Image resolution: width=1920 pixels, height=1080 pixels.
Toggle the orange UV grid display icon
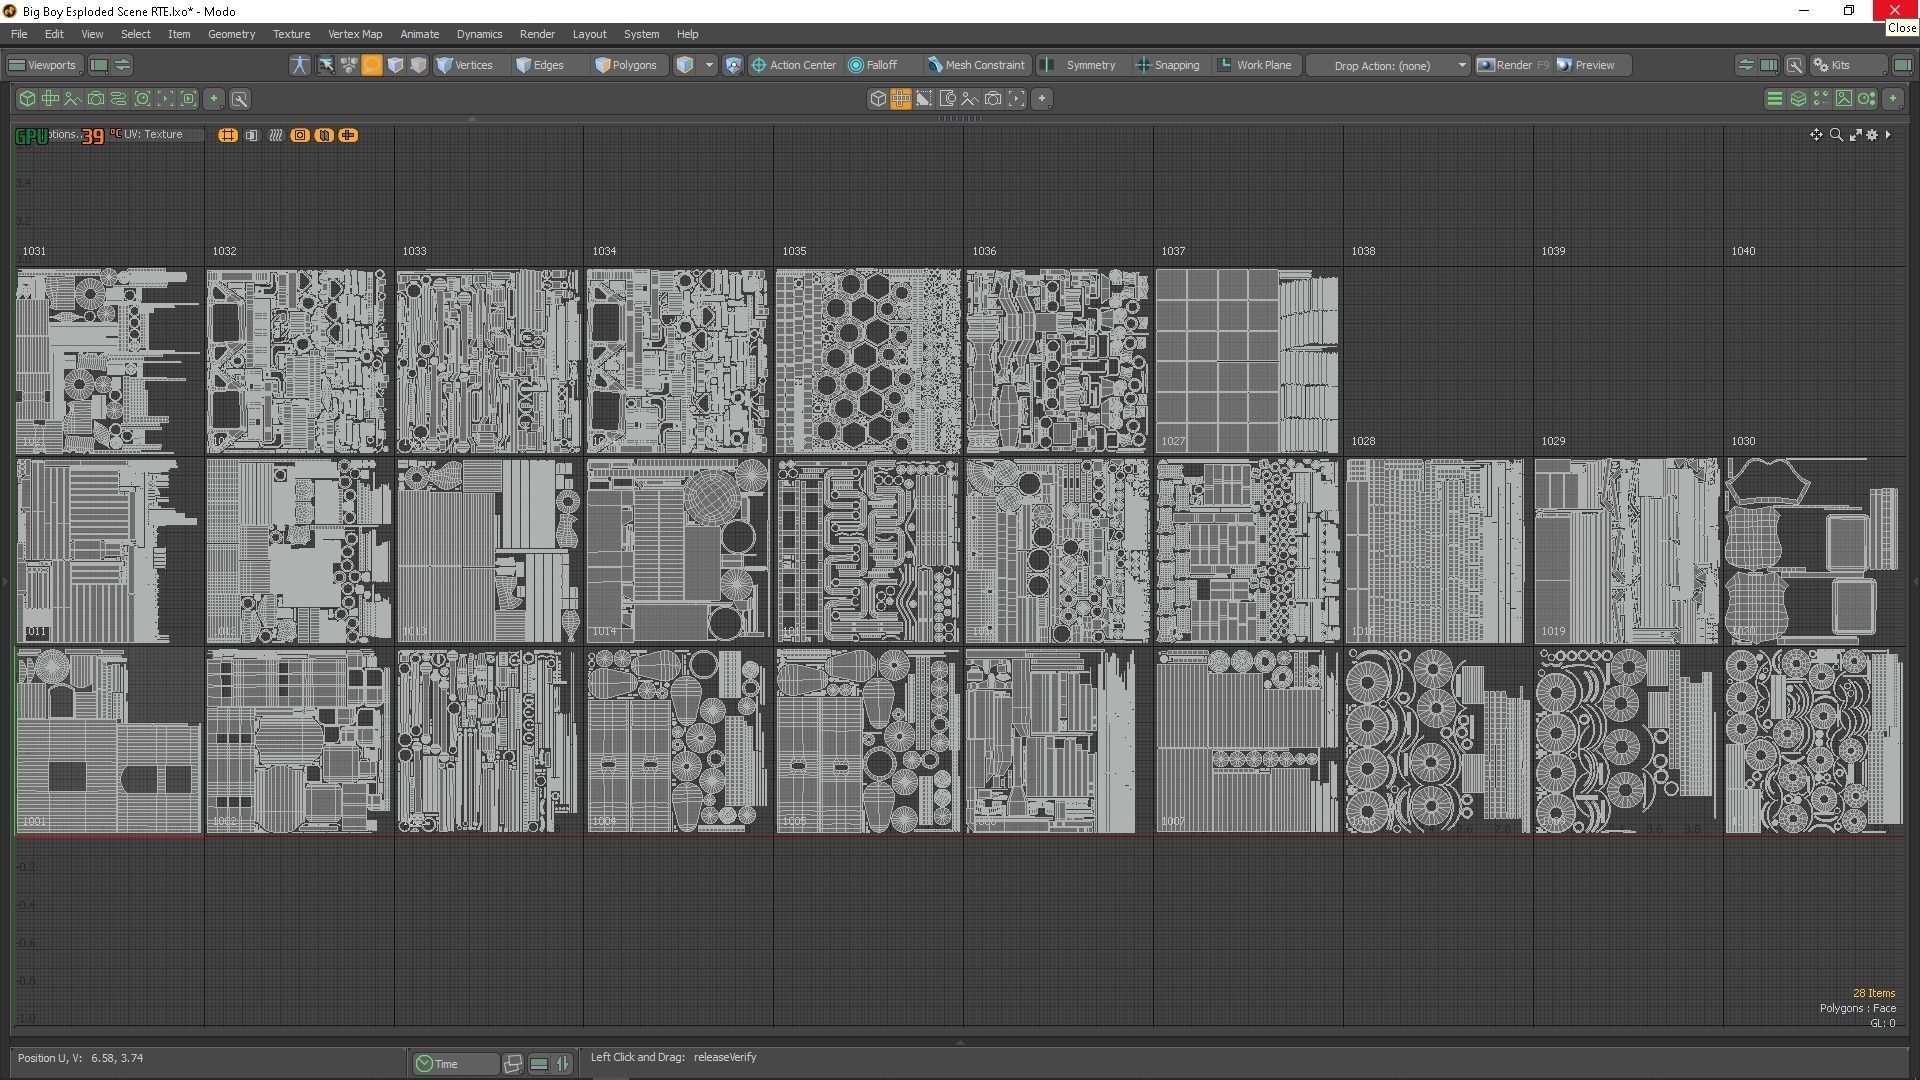[228, 135]
